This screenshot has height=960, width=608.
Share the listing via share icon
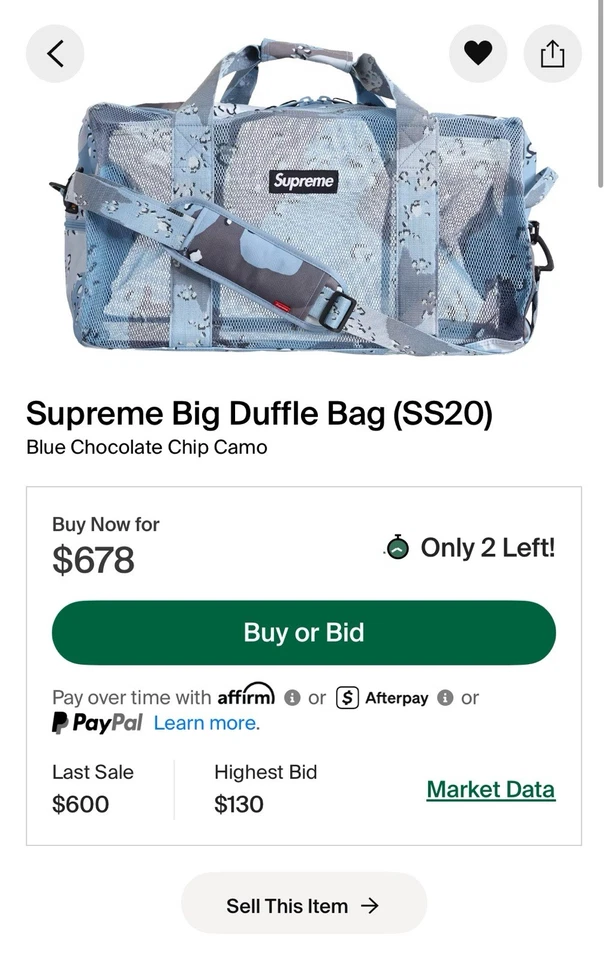[x=552, y=53]
